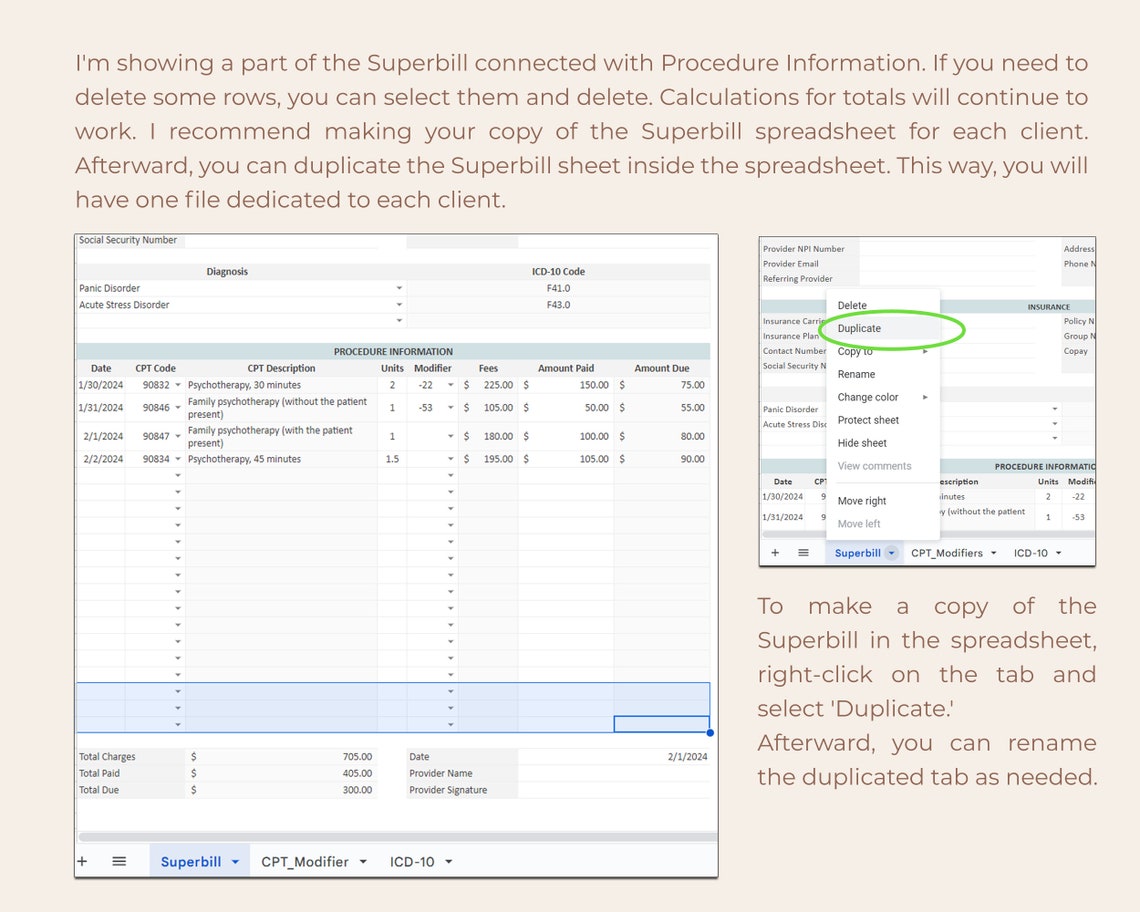
Task: Click the plus icon in the right-side screenshot
Action: (x=775, y=552)
